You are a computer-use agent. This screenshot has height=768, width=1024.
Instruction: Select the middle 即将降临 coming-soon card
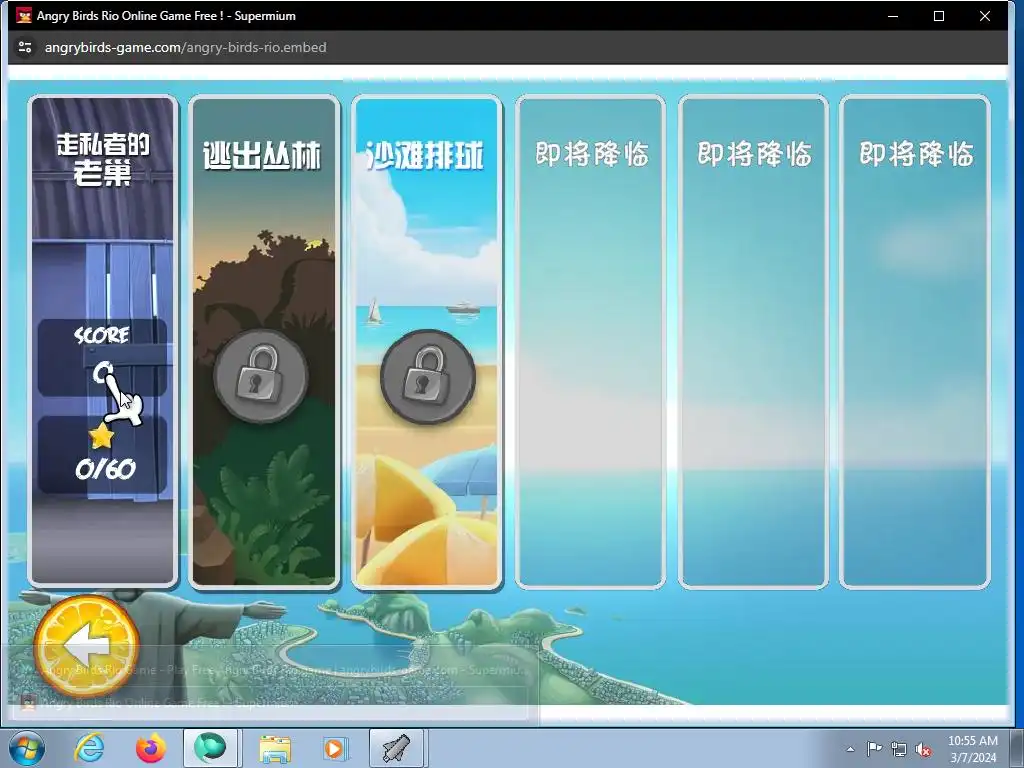tap(753, 342)
